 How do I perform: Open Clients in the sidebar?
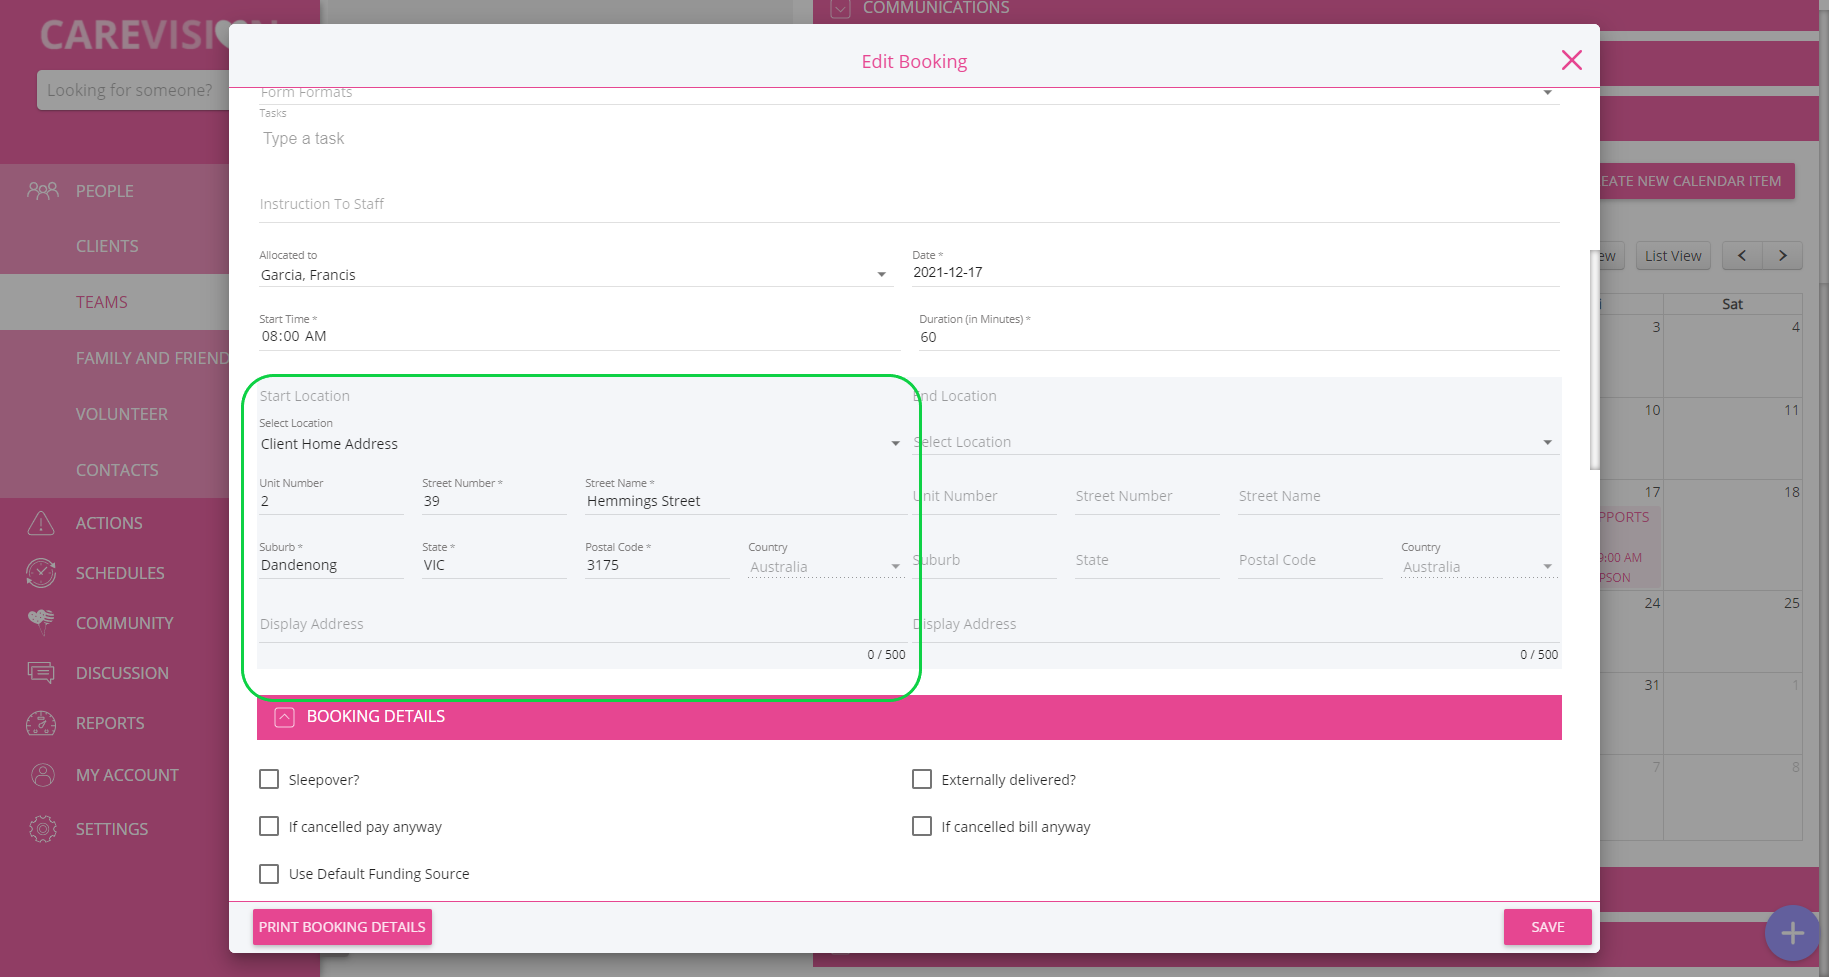click(x=107, y=246)
